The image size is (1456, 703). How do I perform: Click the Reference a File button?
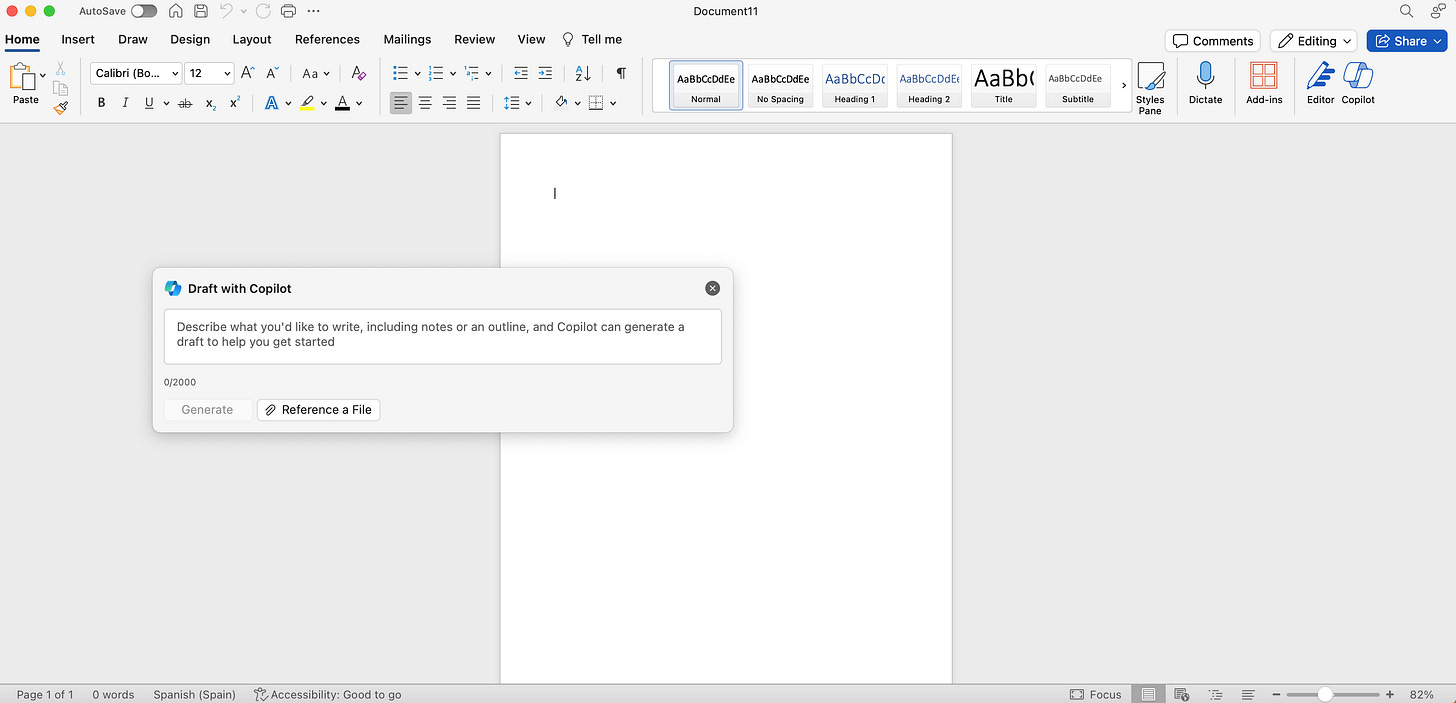(x=318, y=410)
